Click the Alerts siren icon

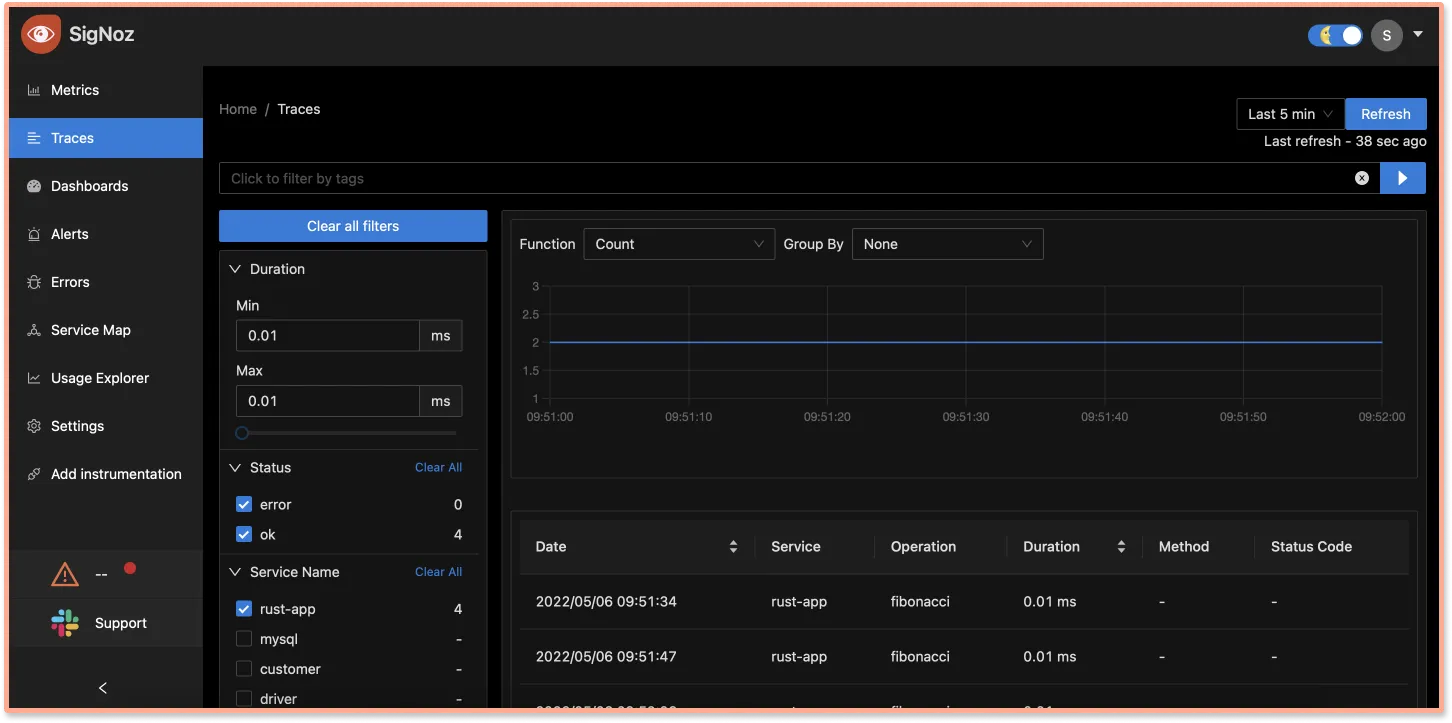coord(34,234)
